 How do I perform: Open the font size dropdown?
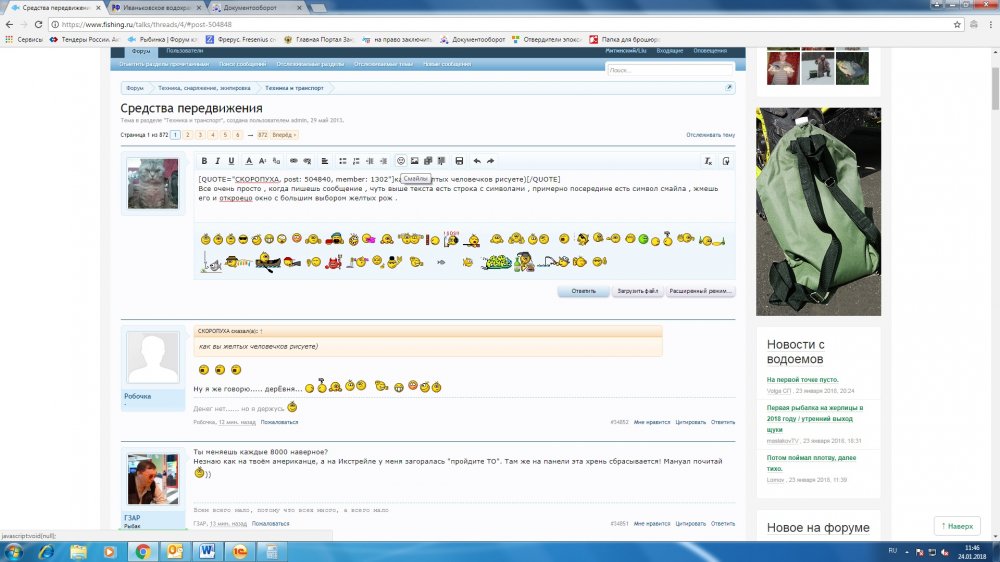[x=263, y=161]
